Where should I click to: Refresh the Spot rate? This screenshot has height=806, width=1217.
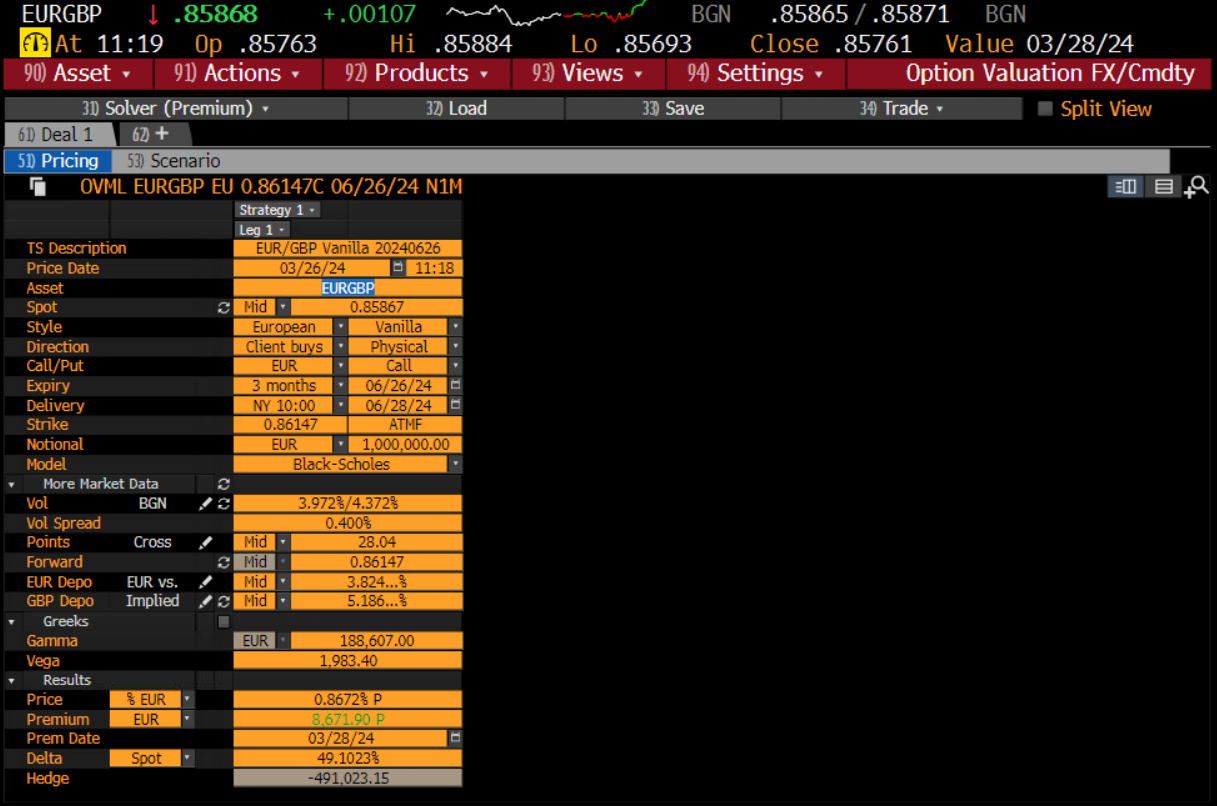224,308
